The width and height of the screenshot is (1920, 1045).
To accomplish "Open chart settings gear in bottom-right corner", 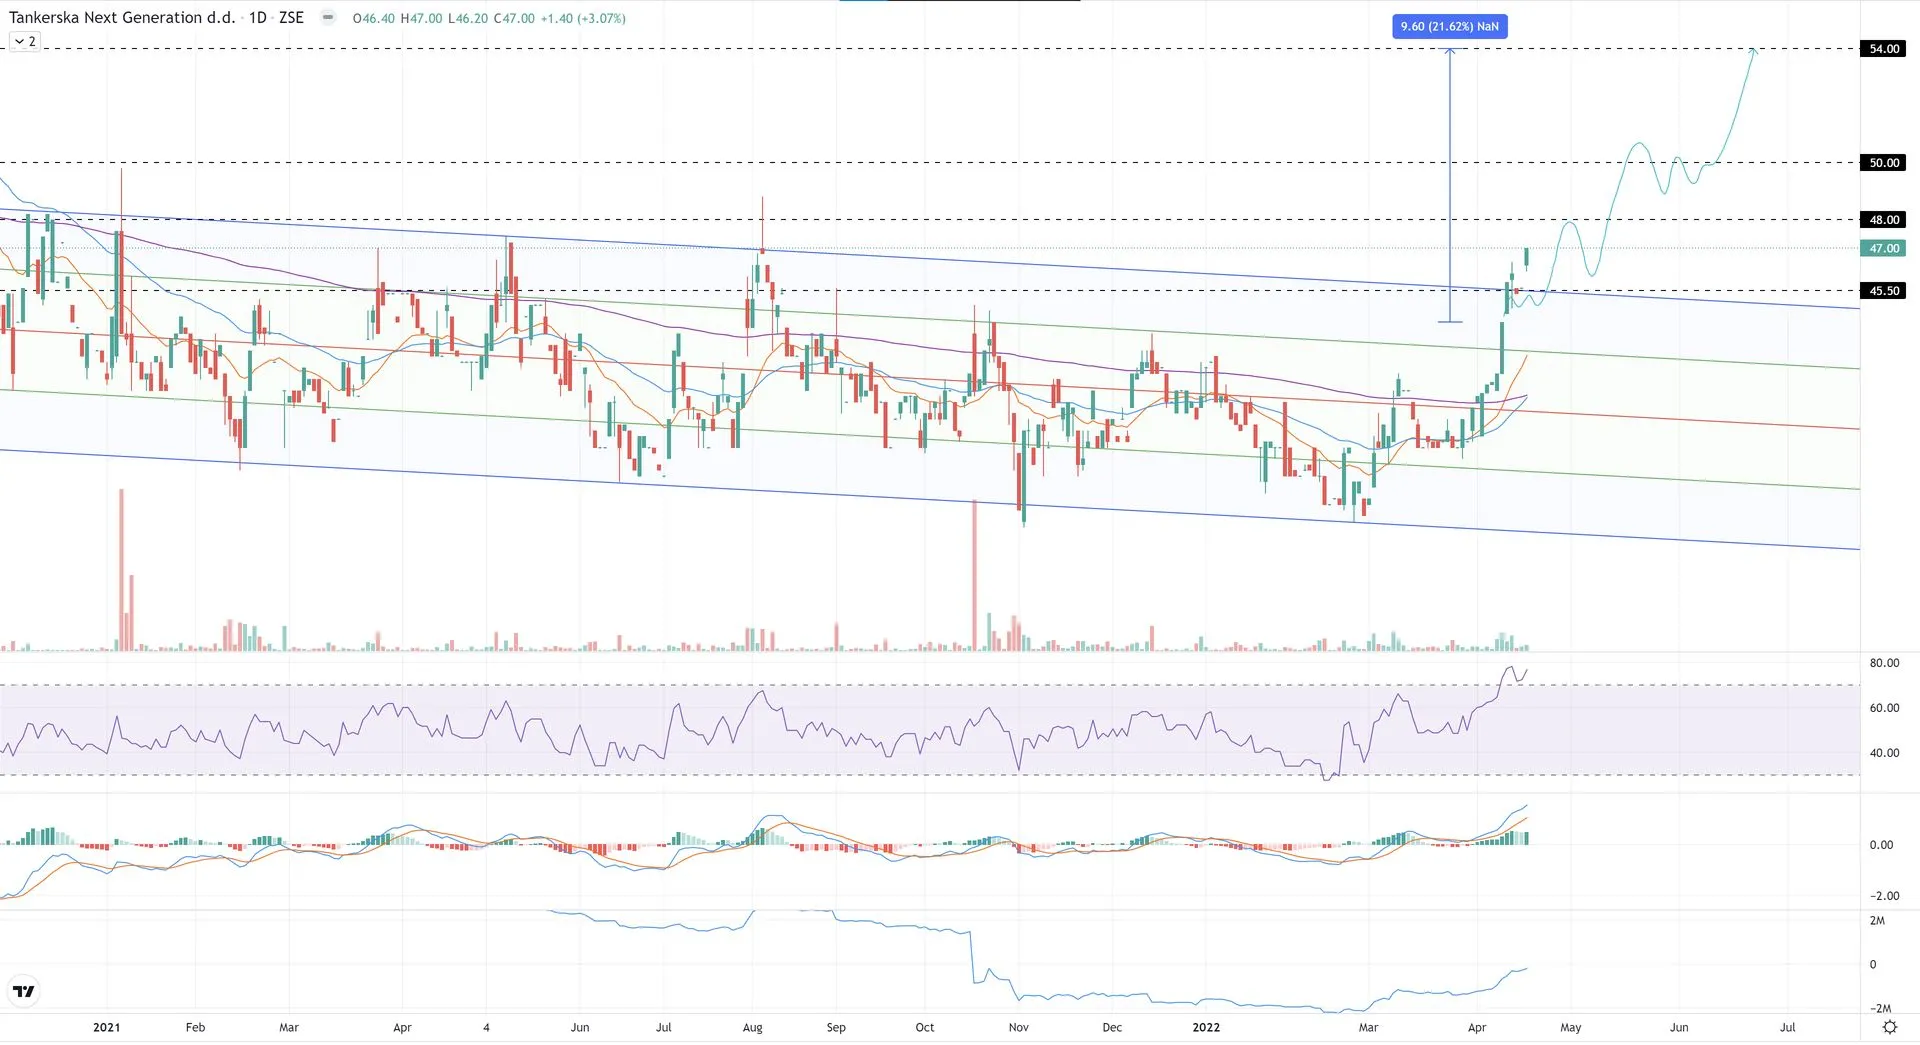I will click(x=1889, y=1027).
